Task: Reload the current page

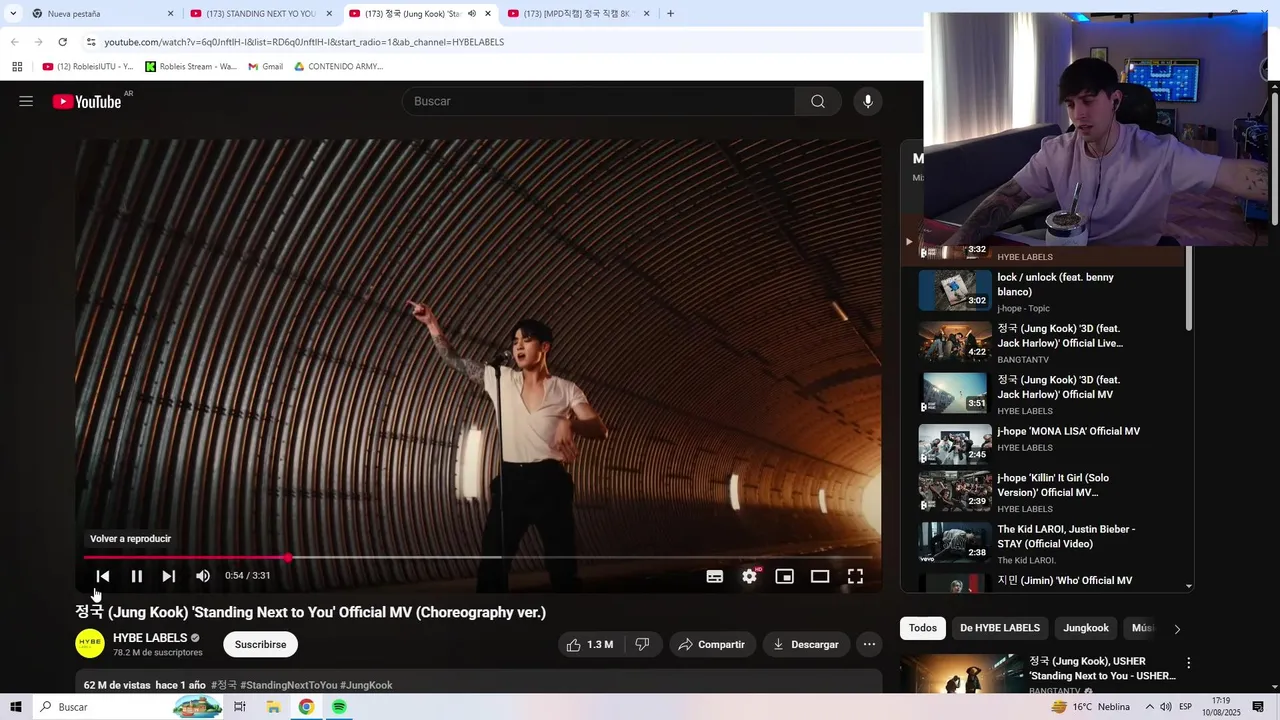Action: tap(62, 42)
